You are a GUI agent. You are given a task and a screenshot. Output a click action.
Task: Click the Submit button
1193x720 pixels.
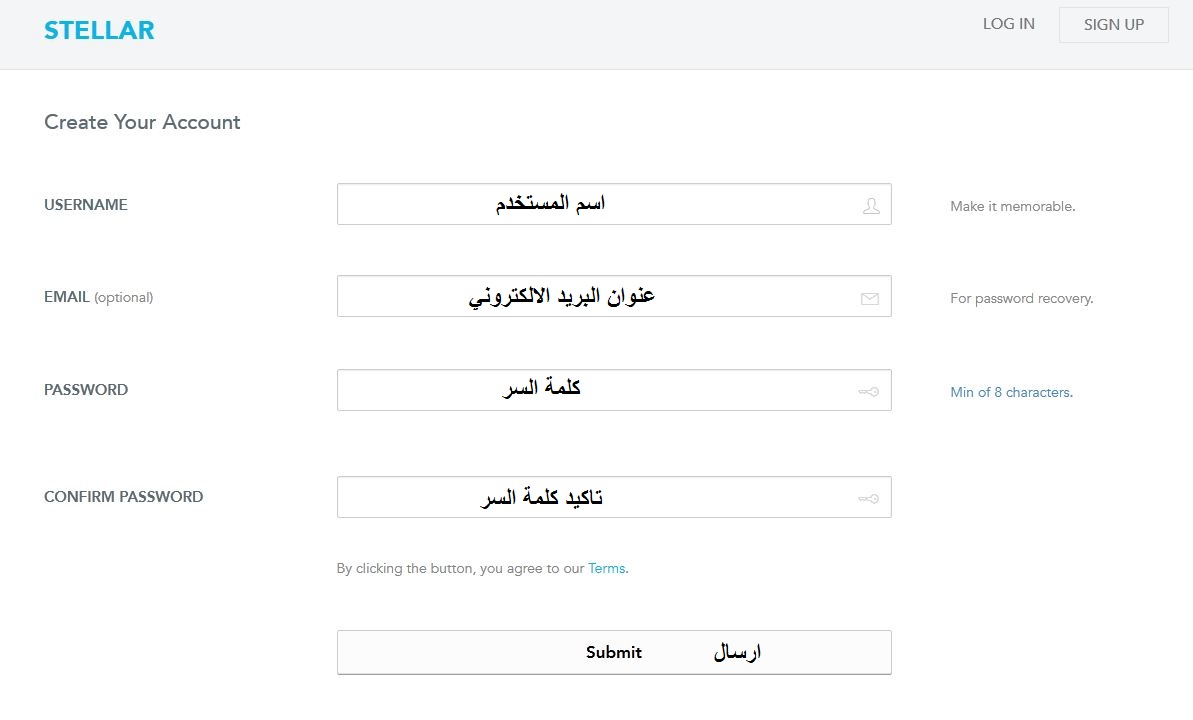pos(614,652)
